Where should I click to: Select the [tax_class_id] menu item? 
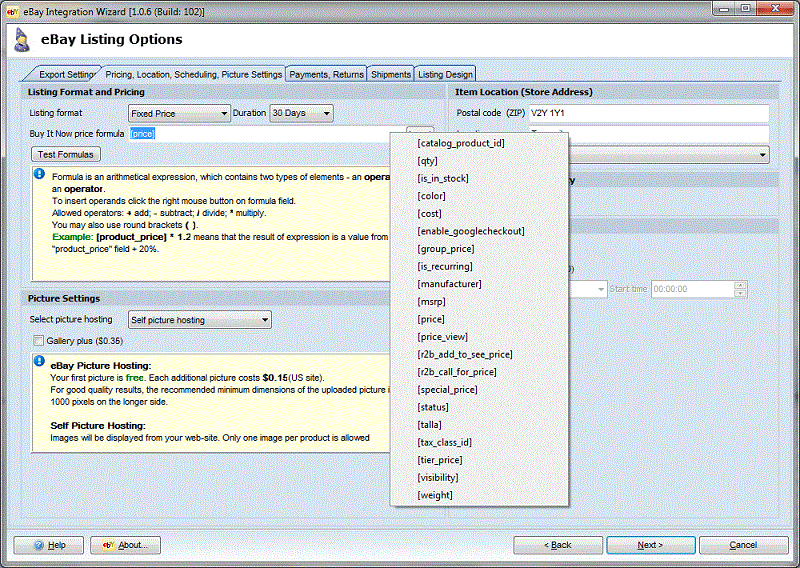coord(479,442)
